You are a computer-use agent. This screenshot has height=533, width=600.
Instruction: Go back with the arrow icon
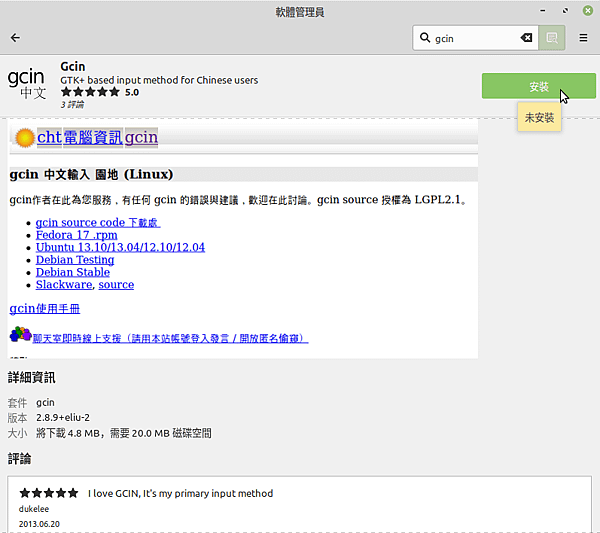tap(15, 37)
